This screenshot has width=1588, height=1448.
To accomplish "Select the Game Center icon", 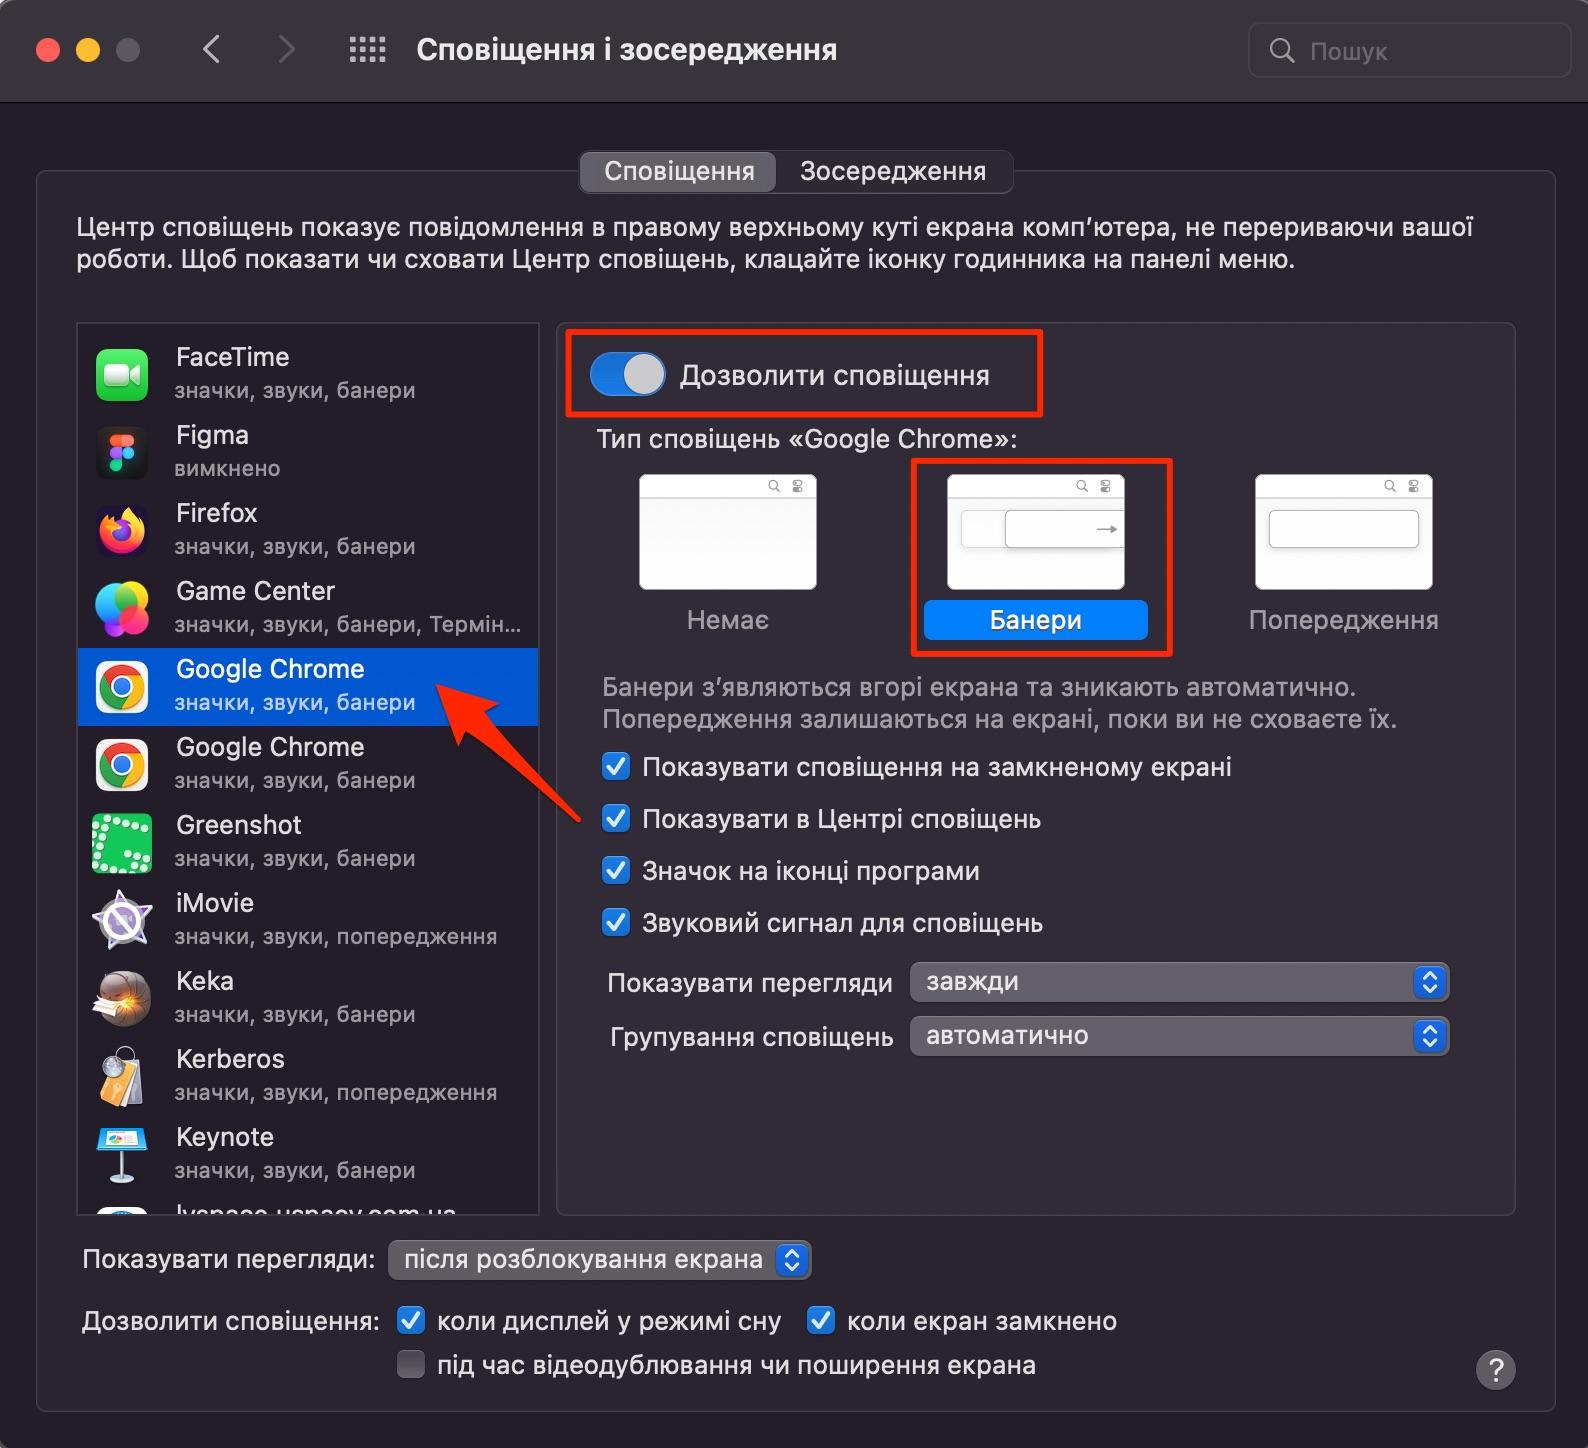I will 122,608.
